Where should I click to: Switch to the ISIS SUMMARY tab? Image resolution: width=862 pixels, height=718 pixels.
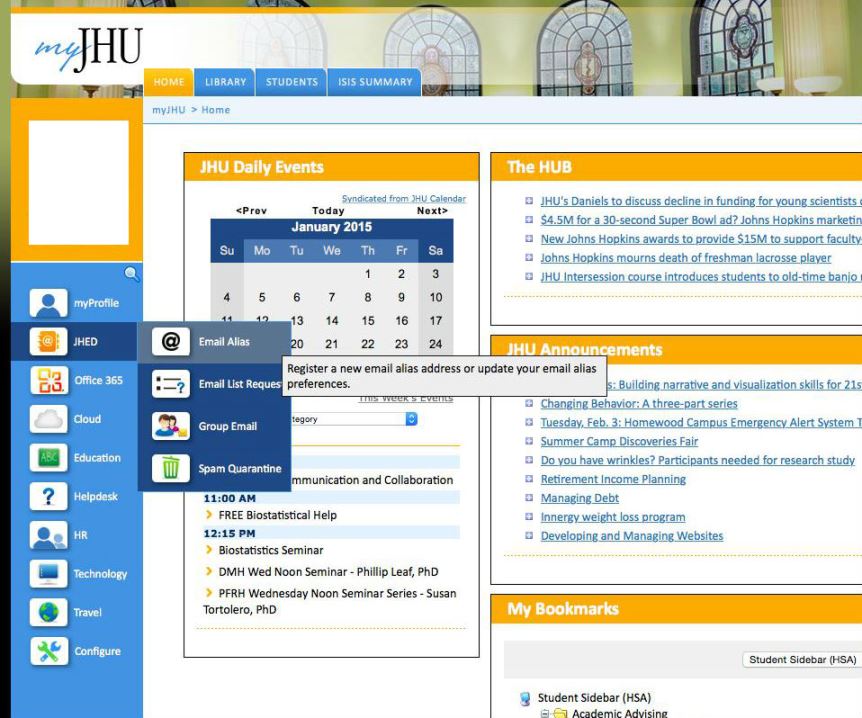click(x=375, y=82)
